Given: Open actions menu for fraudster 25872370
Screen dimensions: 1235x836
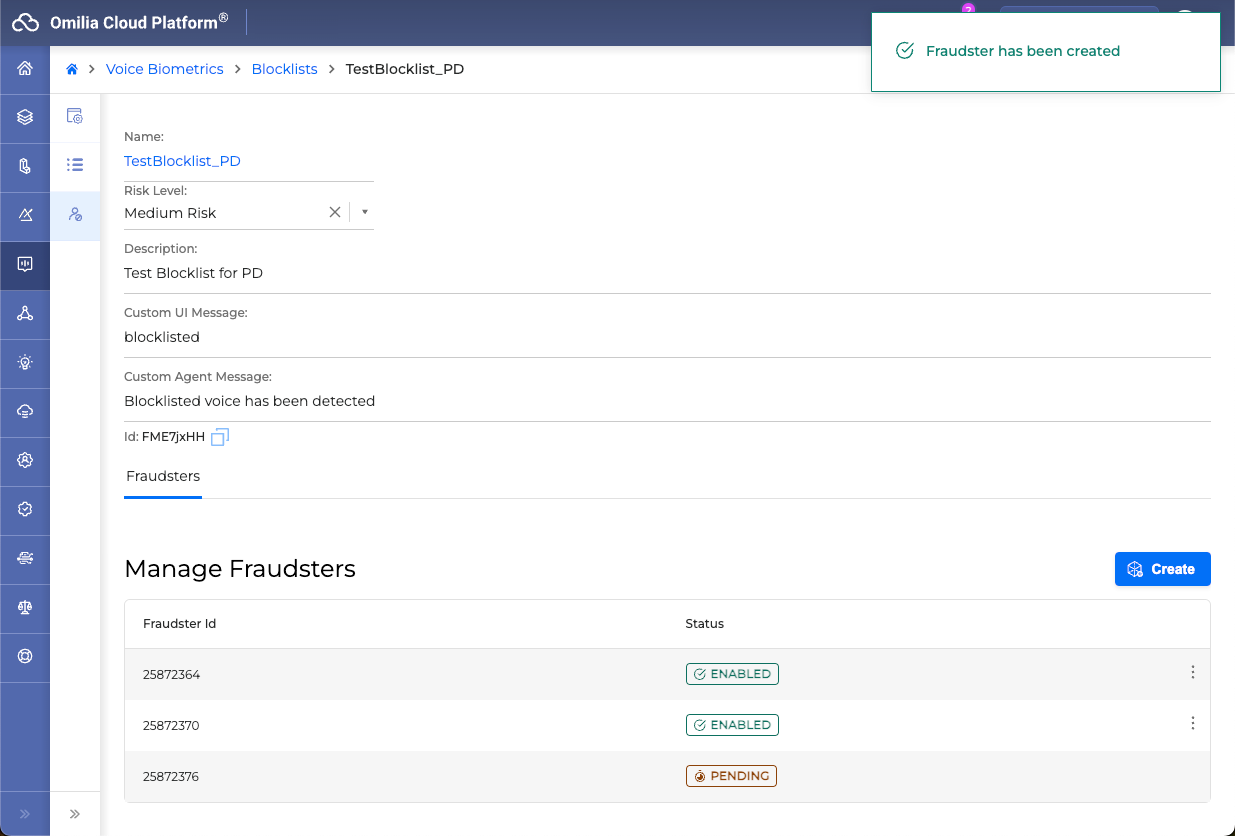Looking at the screenshot, I should [x=1192, y=724].
